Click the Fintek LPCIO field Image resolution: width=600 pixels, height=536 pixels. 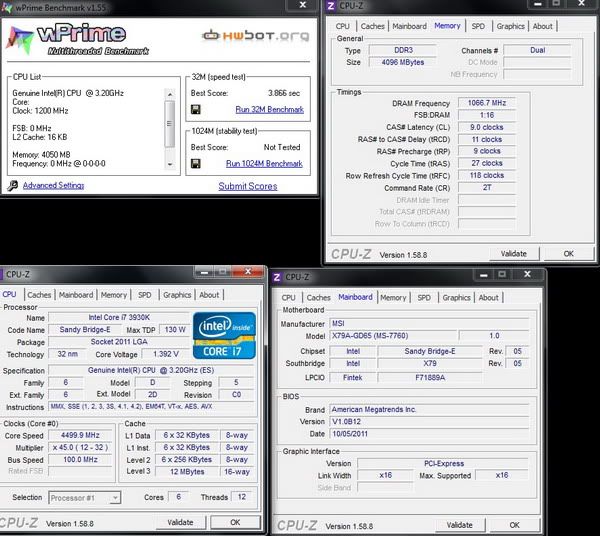[352, 378]
